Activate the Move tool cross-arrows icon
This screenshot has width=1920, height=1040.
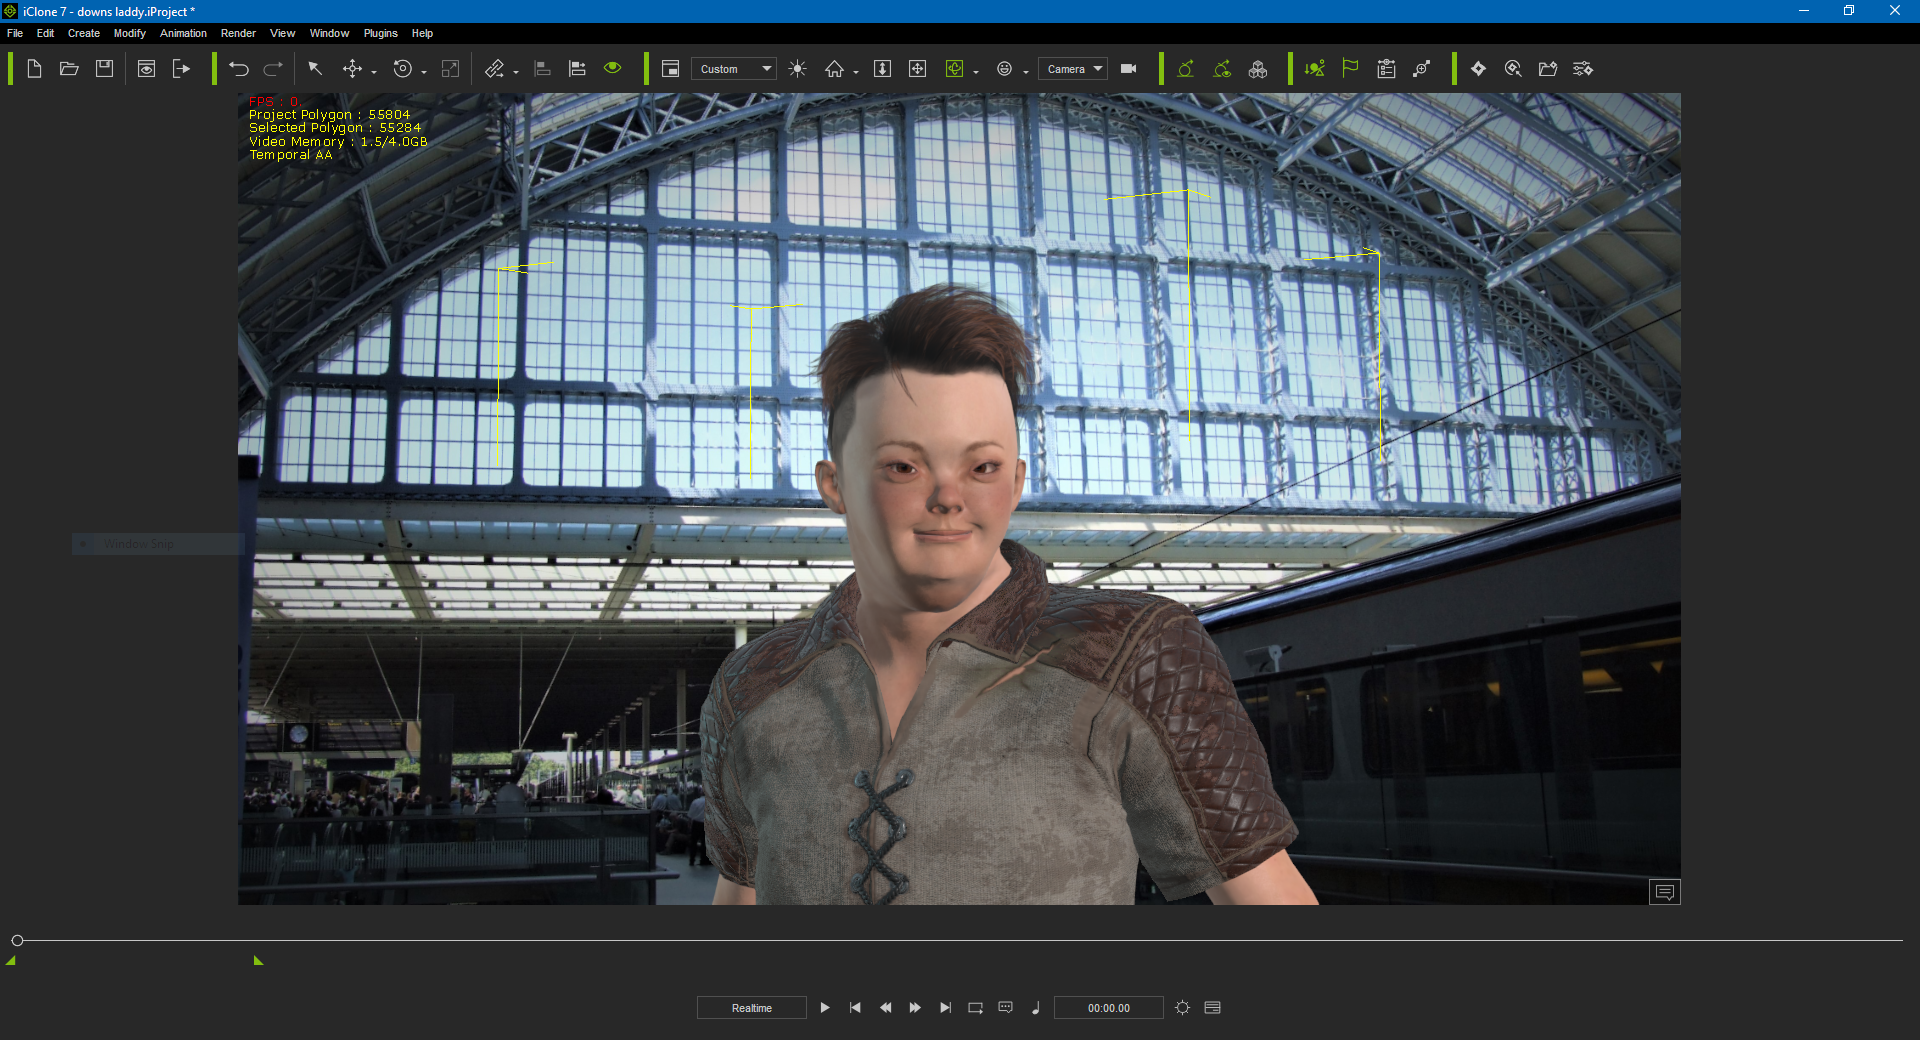click(352, 69)
